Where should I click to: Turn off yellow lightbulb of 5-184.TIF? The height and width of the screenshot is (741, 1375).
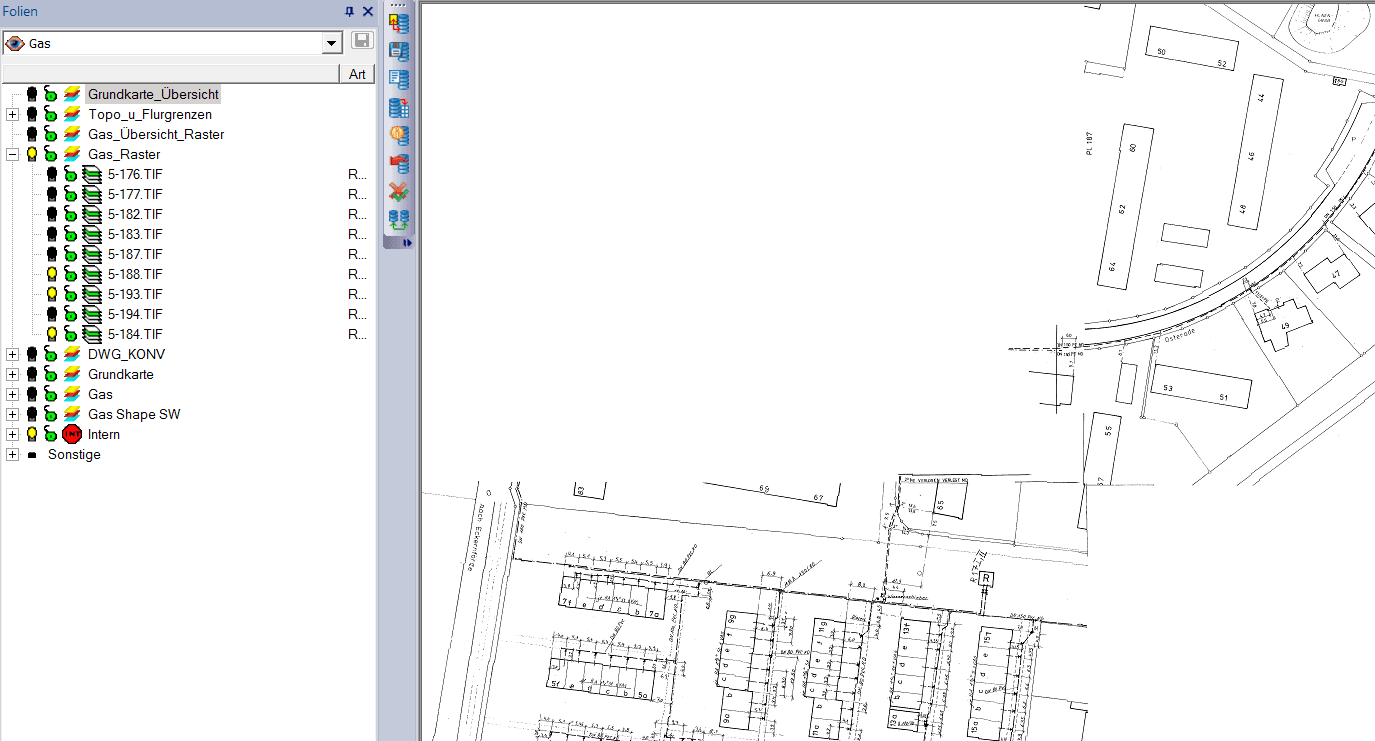(x=52, y=334)
